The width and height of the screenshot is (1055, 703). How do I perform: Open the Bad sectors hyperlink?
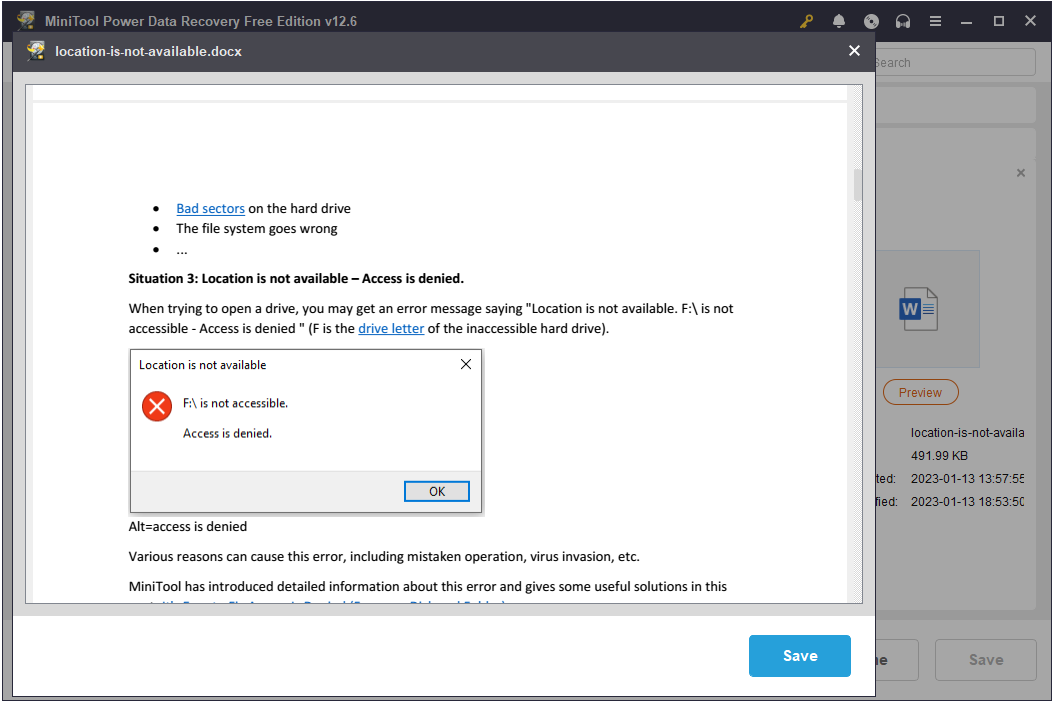210,208
